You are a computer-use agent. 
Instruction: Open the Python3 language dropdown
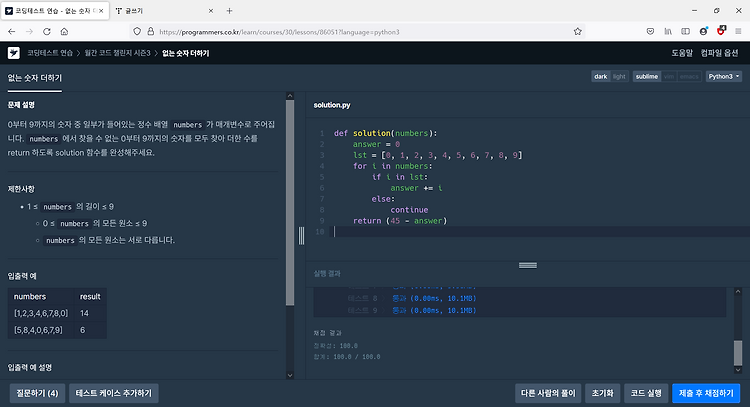(724, 77)
